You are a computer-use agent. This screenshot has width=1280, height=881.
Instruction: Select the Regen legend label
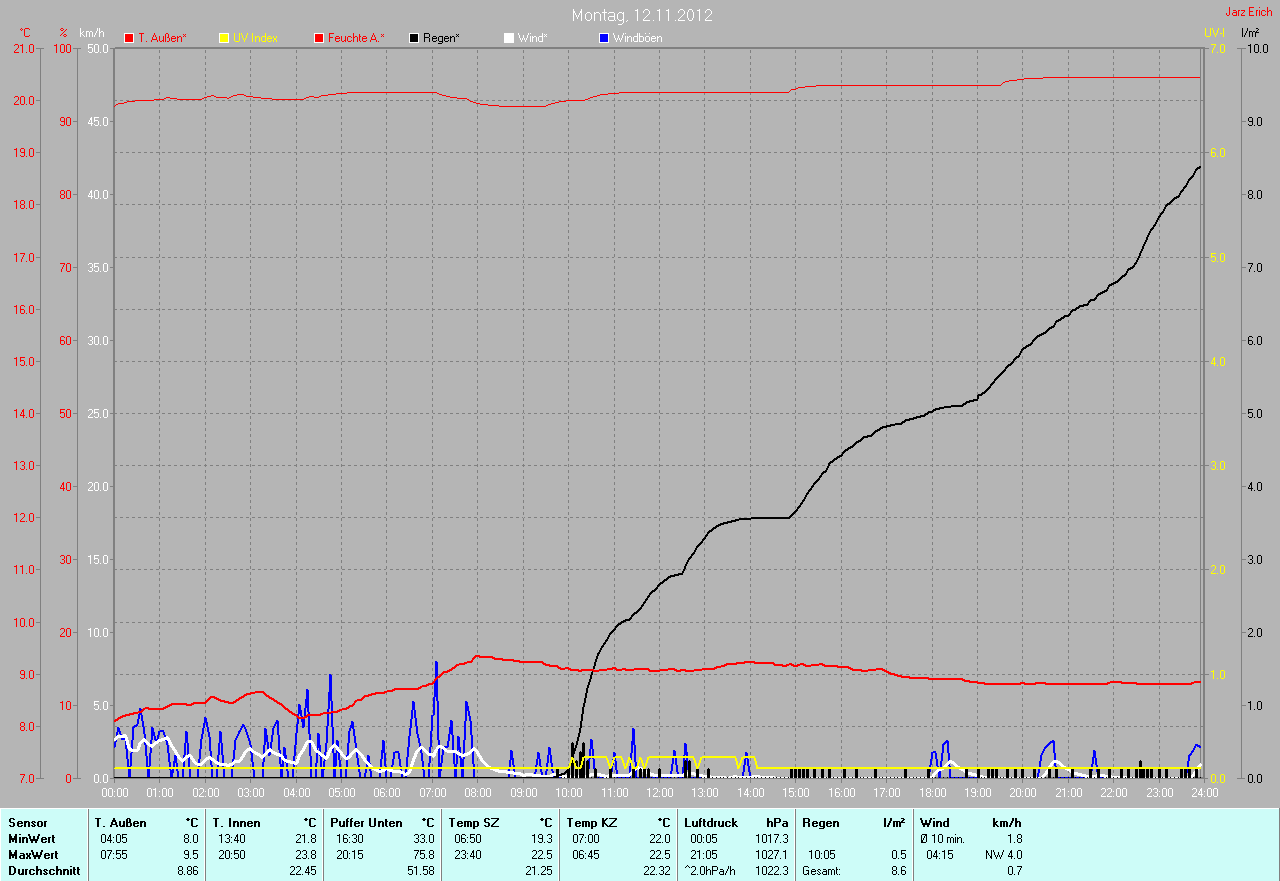(x=442, y=38)
